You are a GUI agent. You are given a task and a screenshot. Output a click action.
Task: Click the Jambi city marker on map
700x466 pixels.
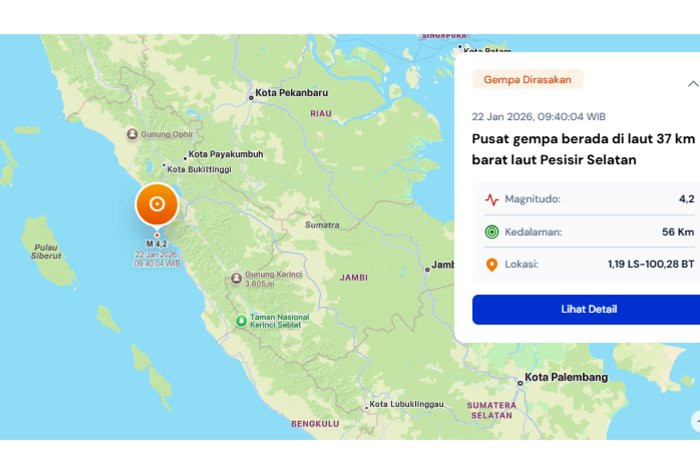425,267
